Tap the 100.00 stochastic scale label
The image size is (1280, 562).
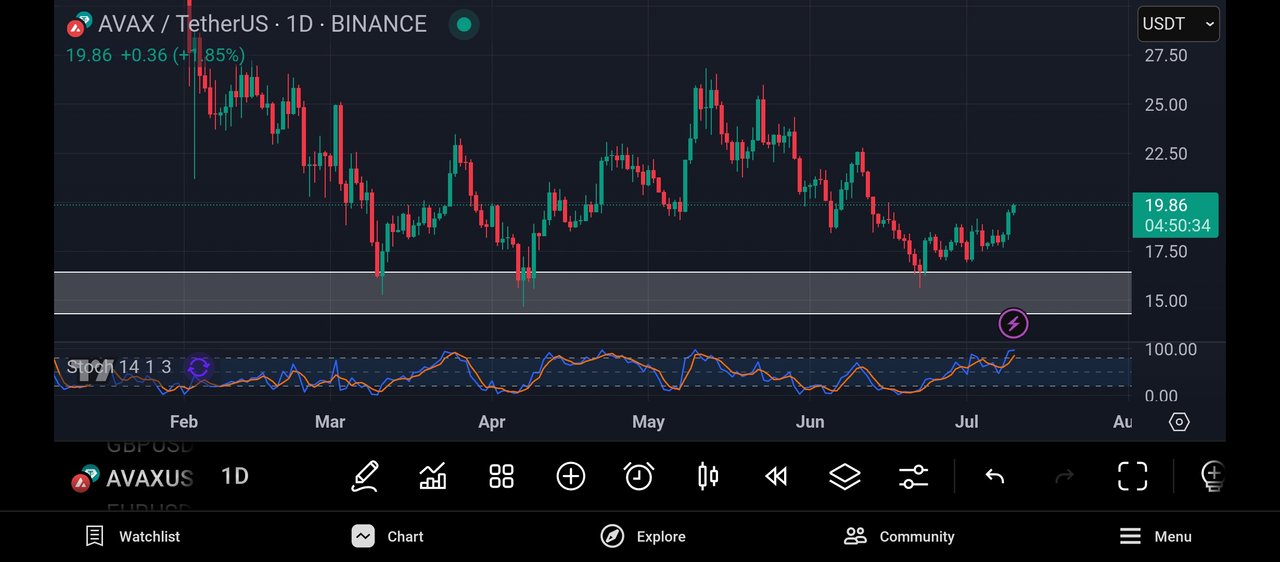click(x=1170, y=350)
